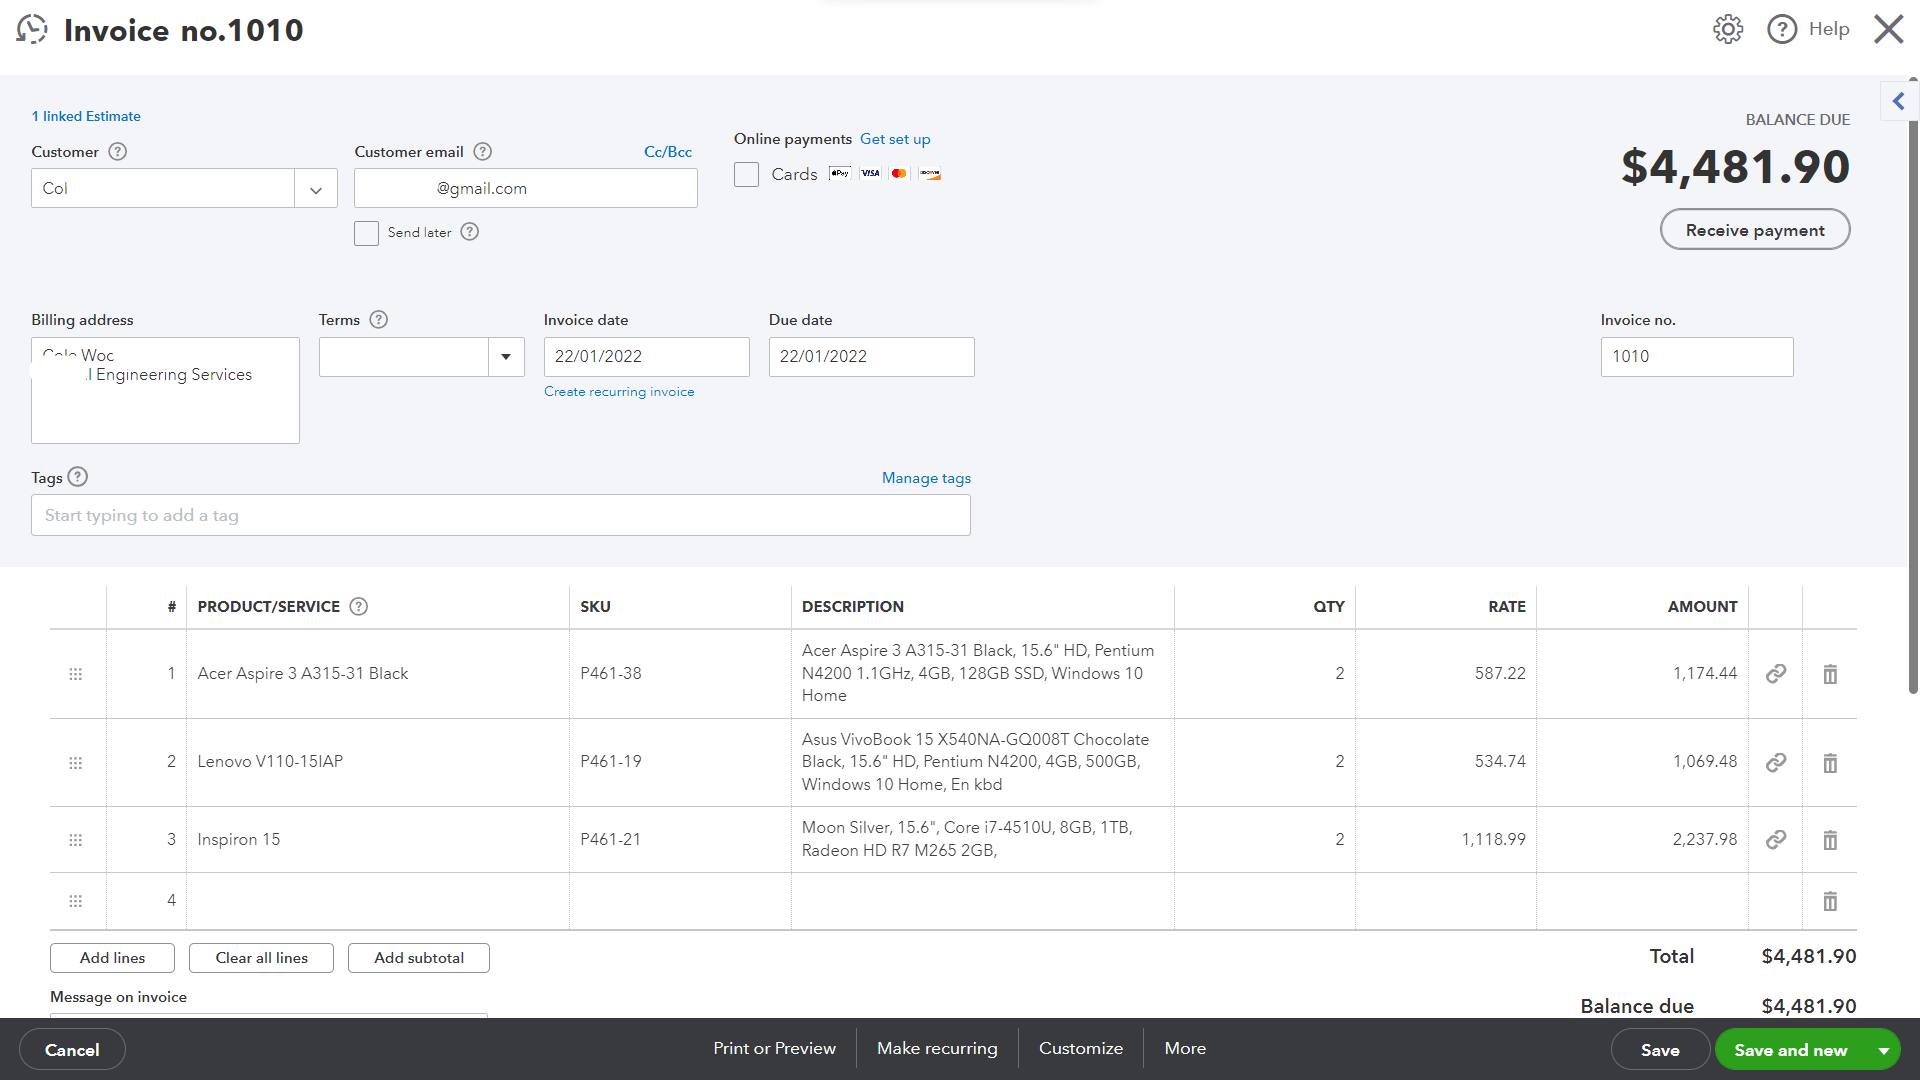The width and height of the screenshot is (1920, 1080).
Task: Select Inspiron 15 product cell
Action: (378, 840)
